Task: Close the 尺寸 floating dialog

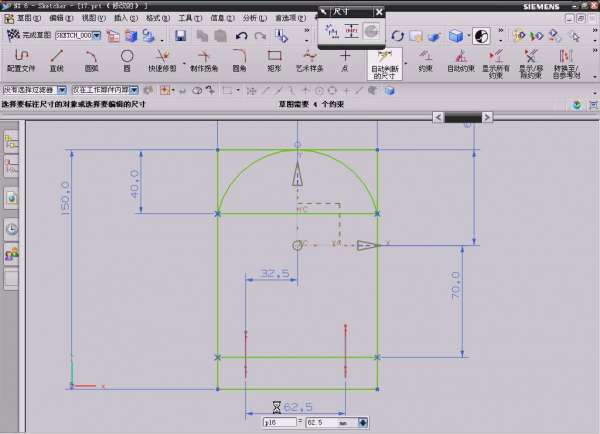Action: coord(378,10)
